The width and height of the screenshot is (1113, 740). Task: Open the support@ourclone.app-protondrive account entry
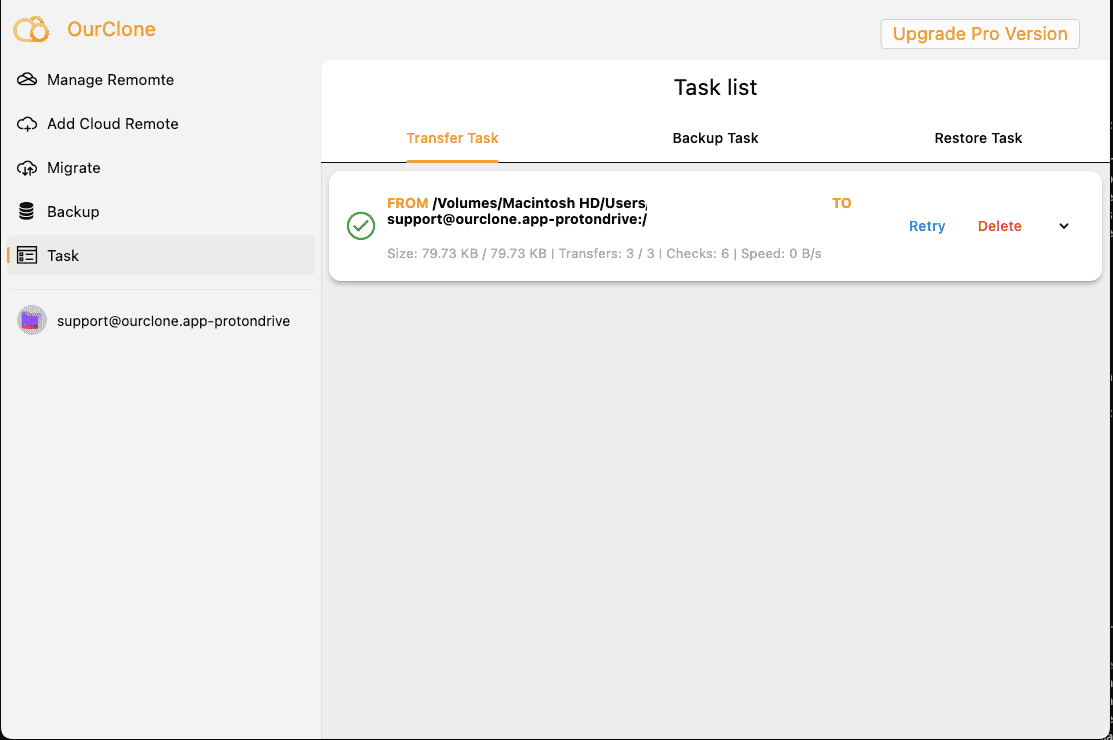(173, 320)
